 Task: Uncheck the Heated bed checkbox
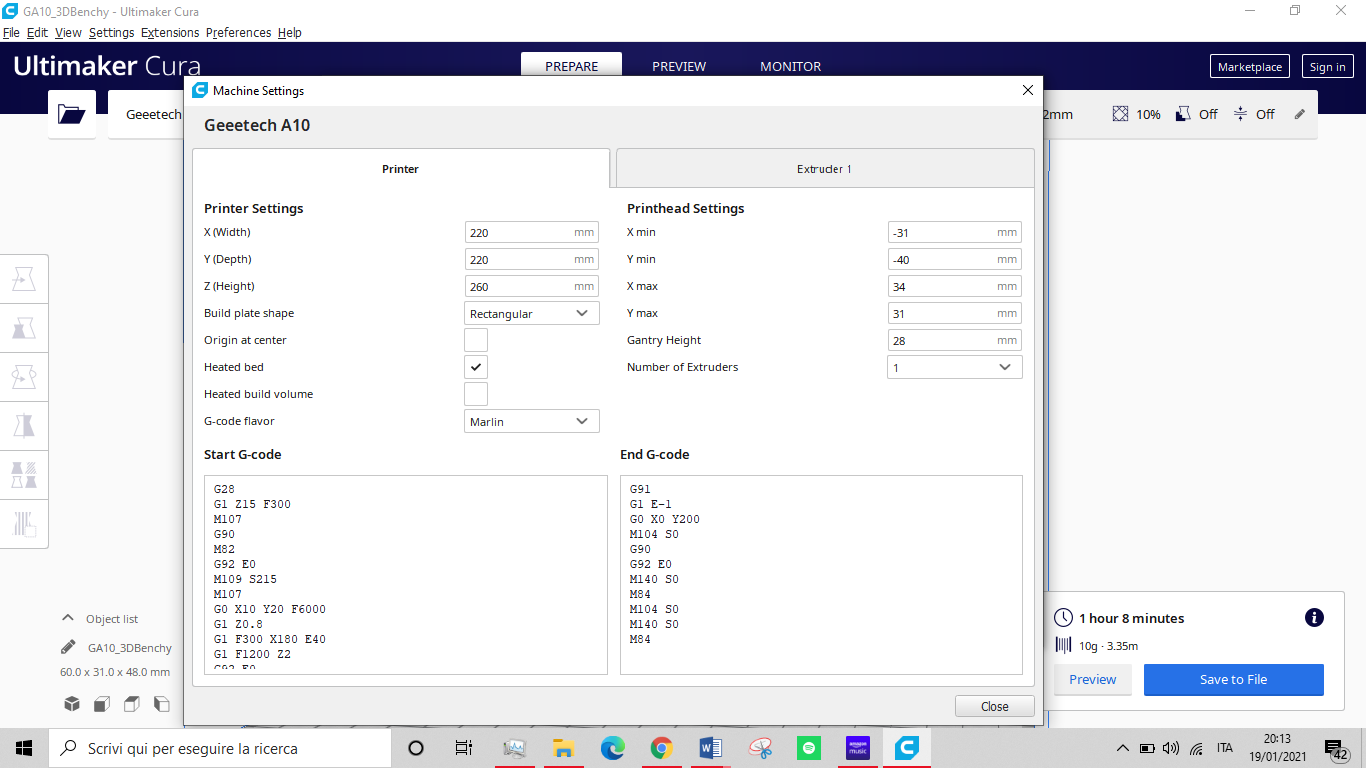476,367
